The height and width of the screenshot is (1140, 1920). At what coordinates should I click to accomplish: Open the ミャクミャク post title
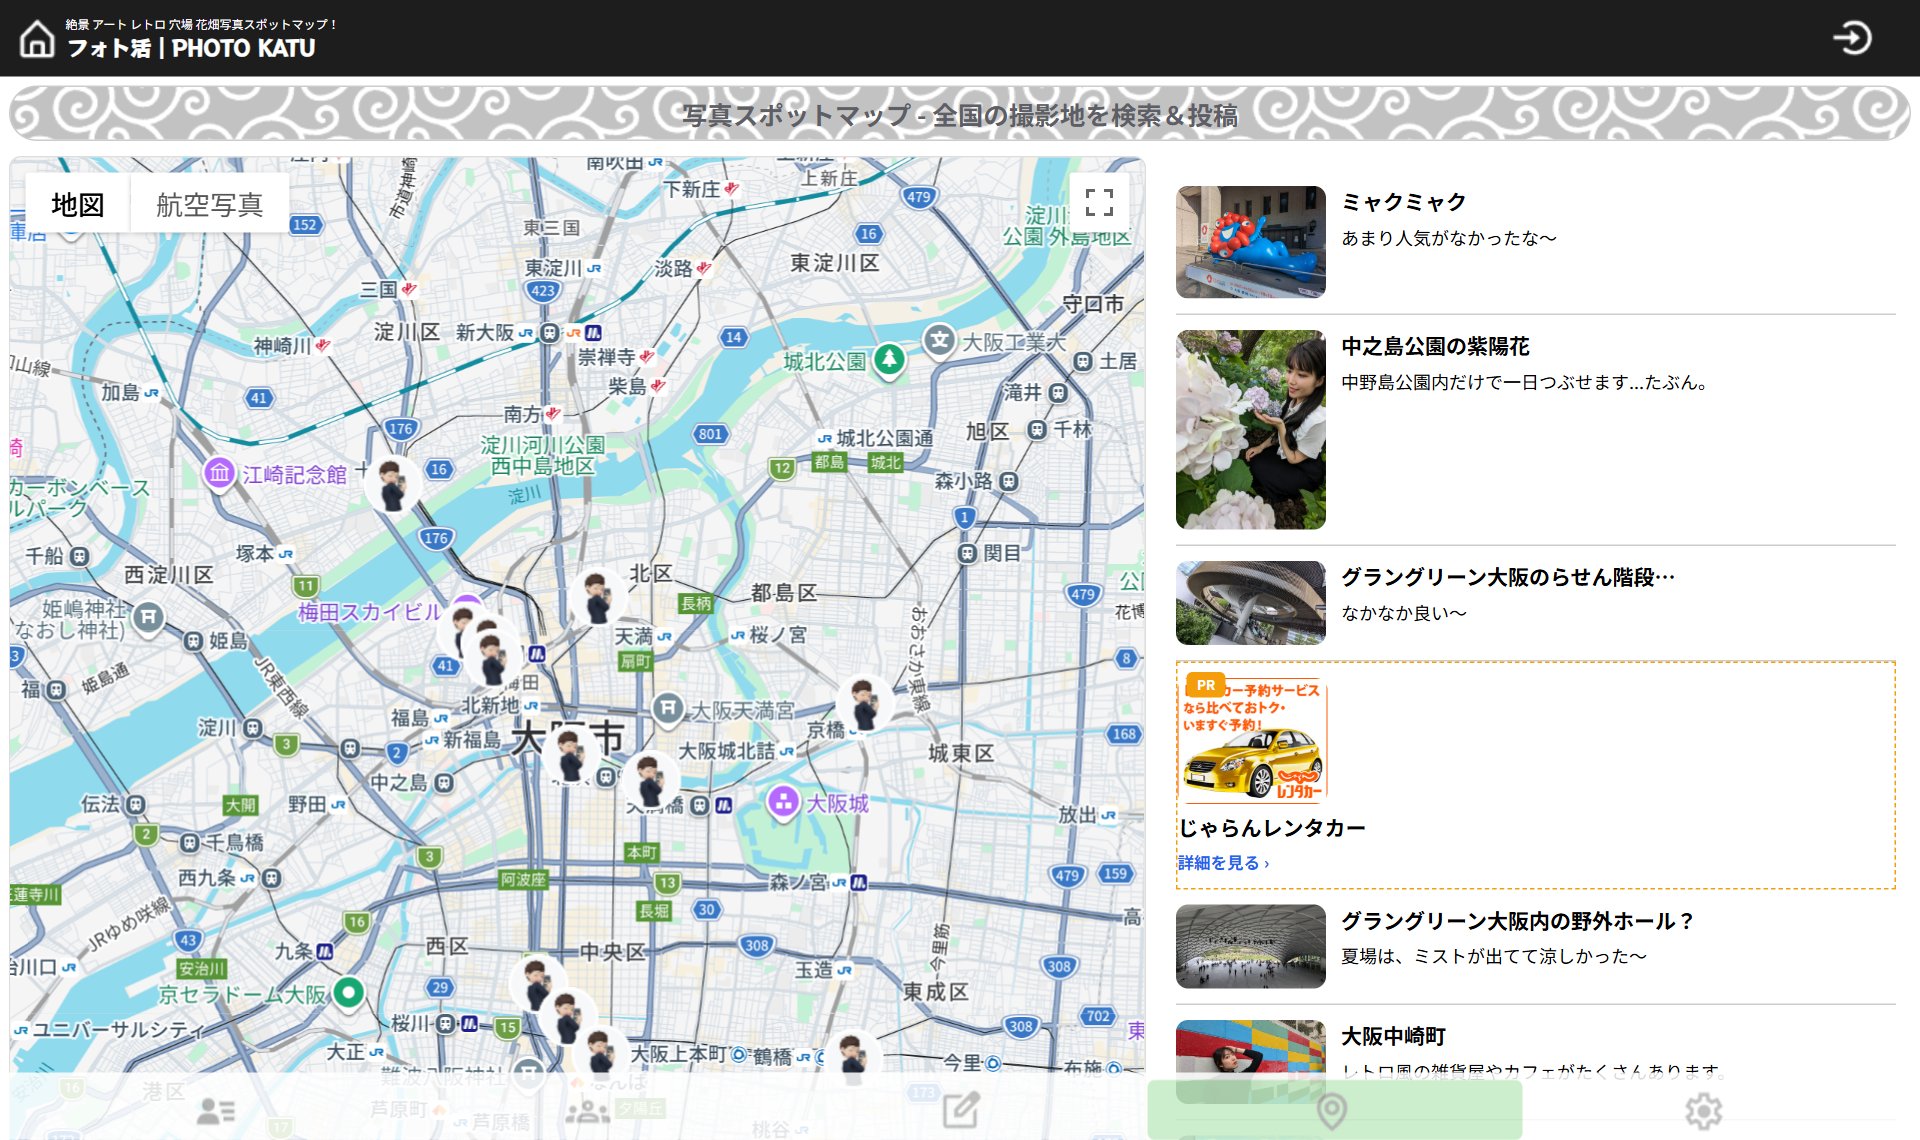click(x=1404, y=202)
